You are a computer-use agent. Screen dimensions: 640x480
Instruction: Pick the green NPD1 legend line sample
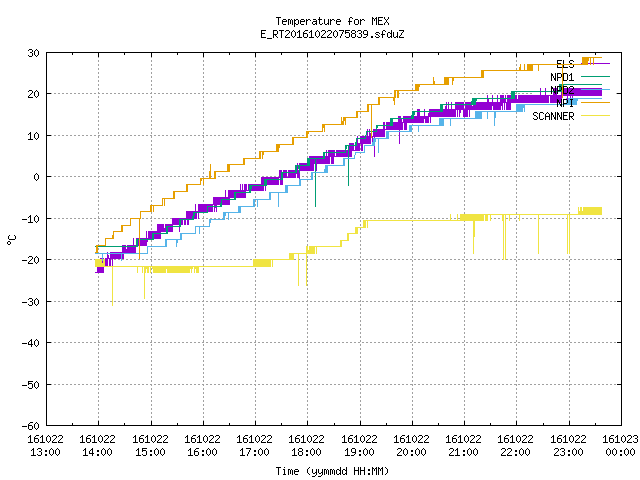pyautogui.click(x=595, y=77)
